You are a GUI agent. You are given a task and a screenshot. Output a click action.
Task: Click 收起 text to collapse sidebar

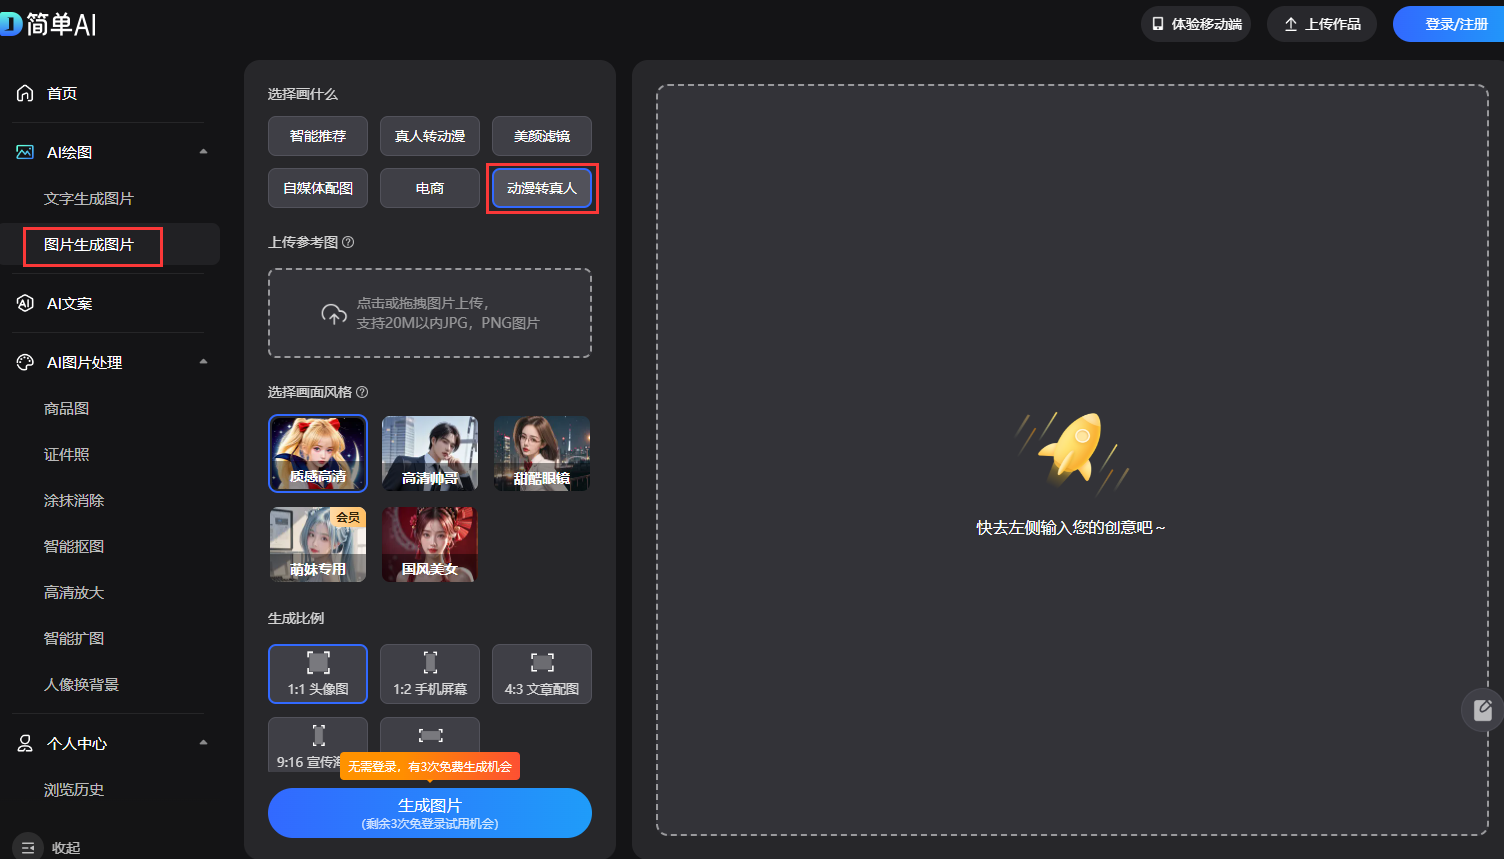coord(66,848)
